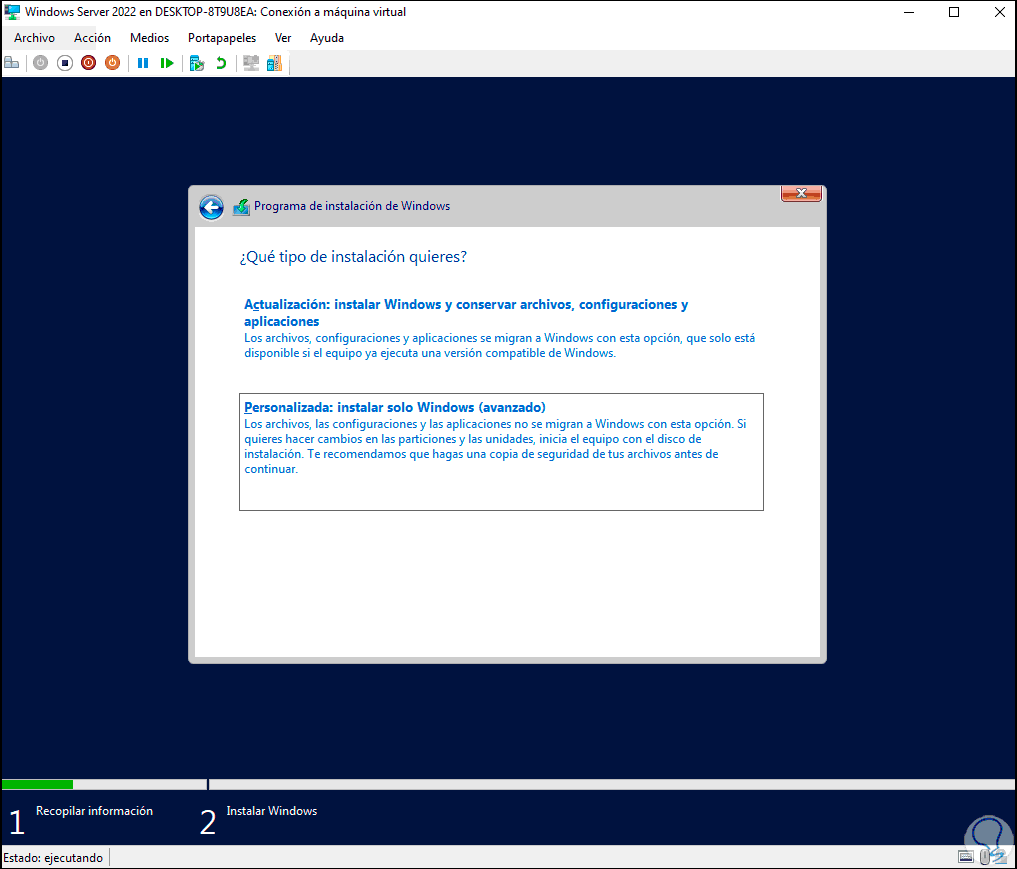1017x869 pixels.
Task: Click the 'Estado: ejecutando' status text
Action: point(53,857)
